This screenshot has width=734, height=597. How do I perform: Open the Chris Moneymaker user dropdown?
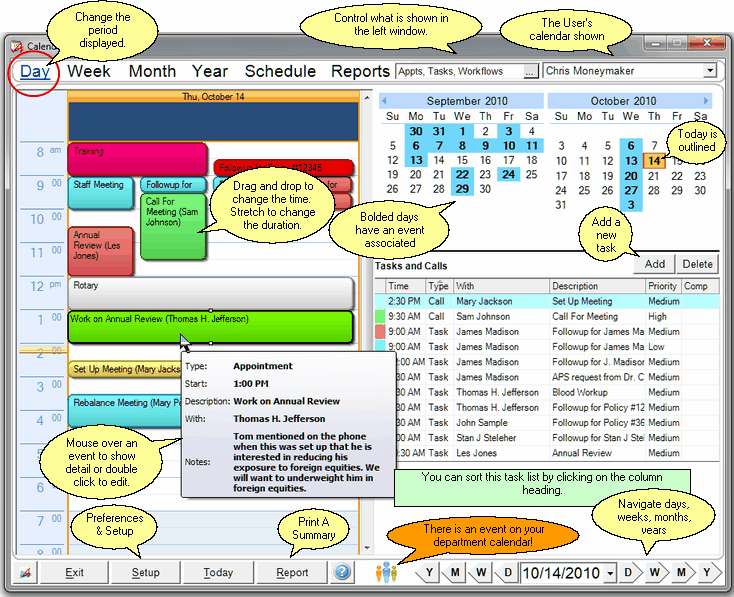(x=710, y=71)
